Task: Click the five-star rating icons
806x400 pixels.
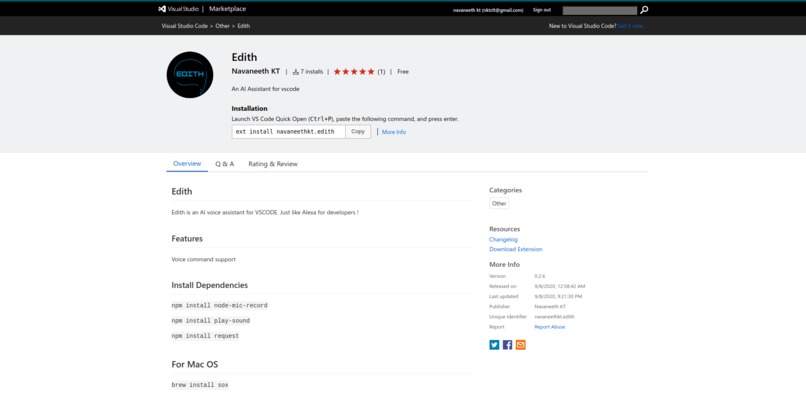Action: [x=354, y=72]
